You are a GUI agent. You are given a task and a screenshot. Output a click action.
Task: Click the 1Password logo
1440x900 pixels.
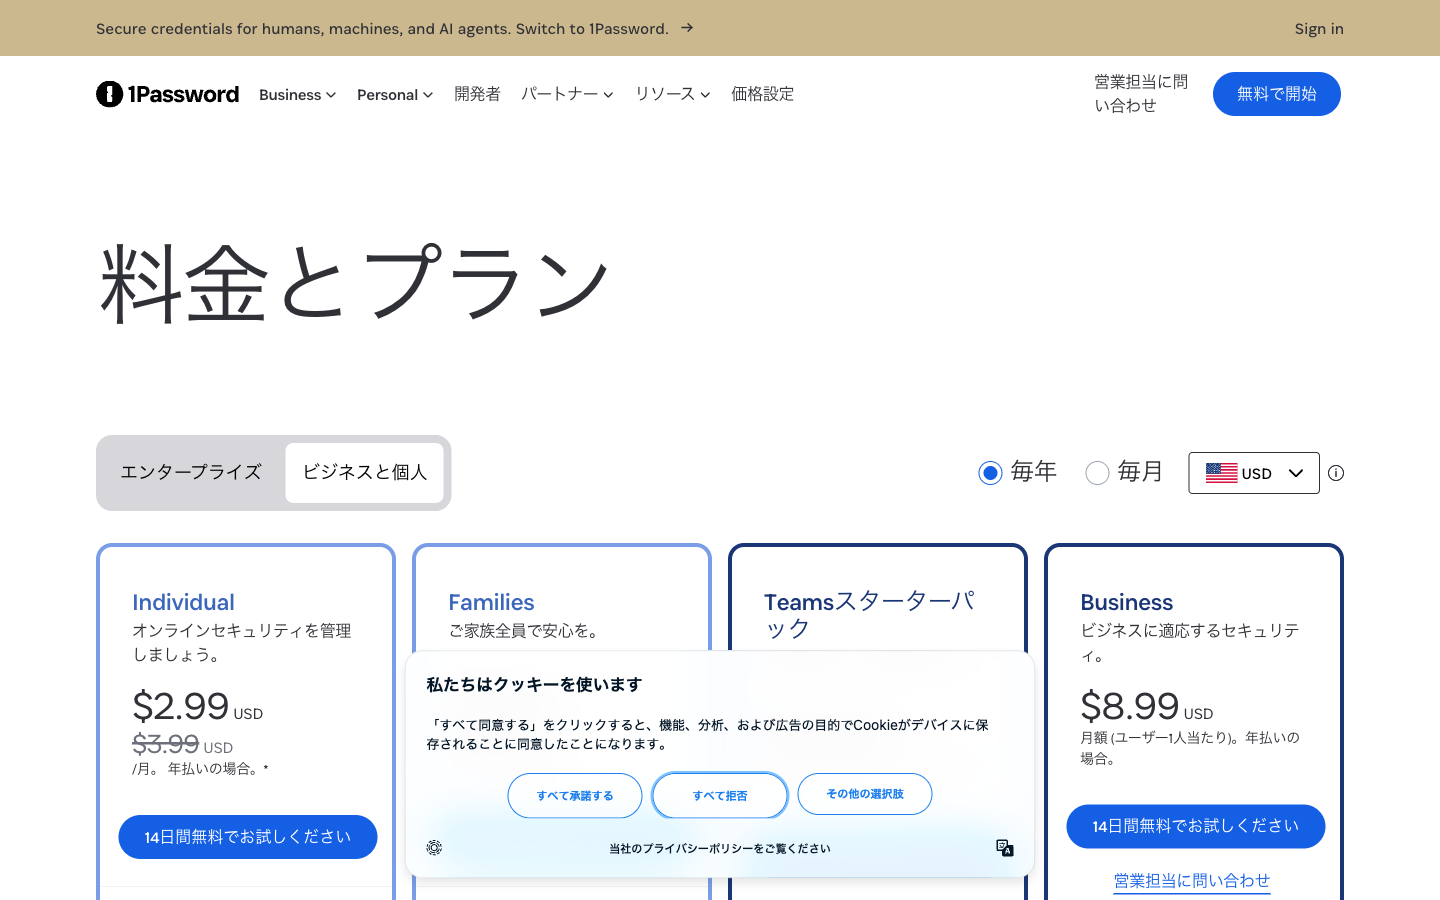168,94
